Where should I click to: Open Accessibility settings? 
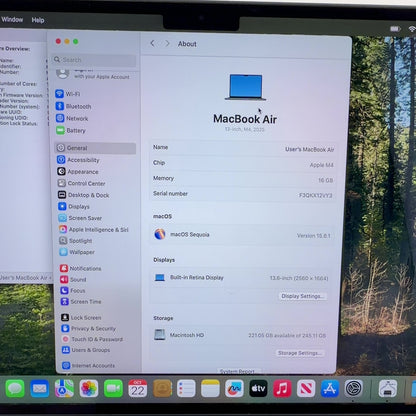point(78,160)
